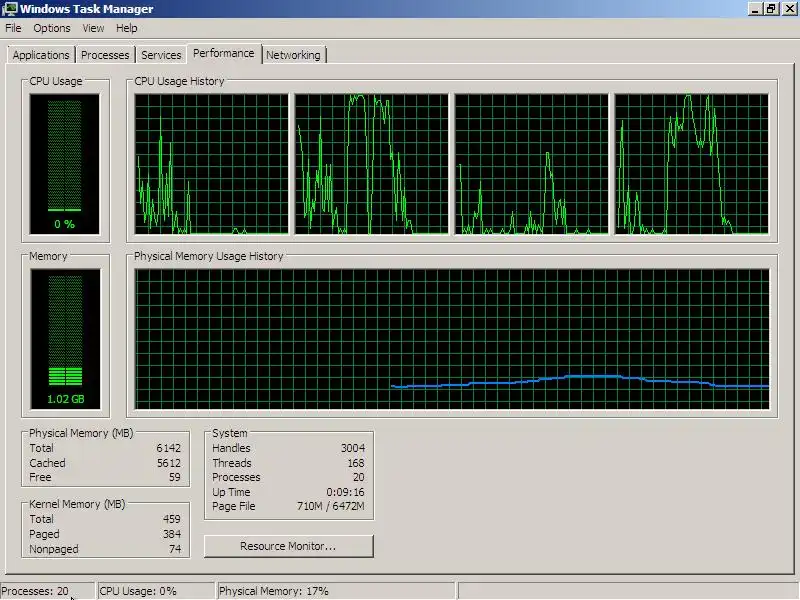800x600 pixels.
Task: Click the 'CPU Usage History' group label
Action: click(179, 81)
